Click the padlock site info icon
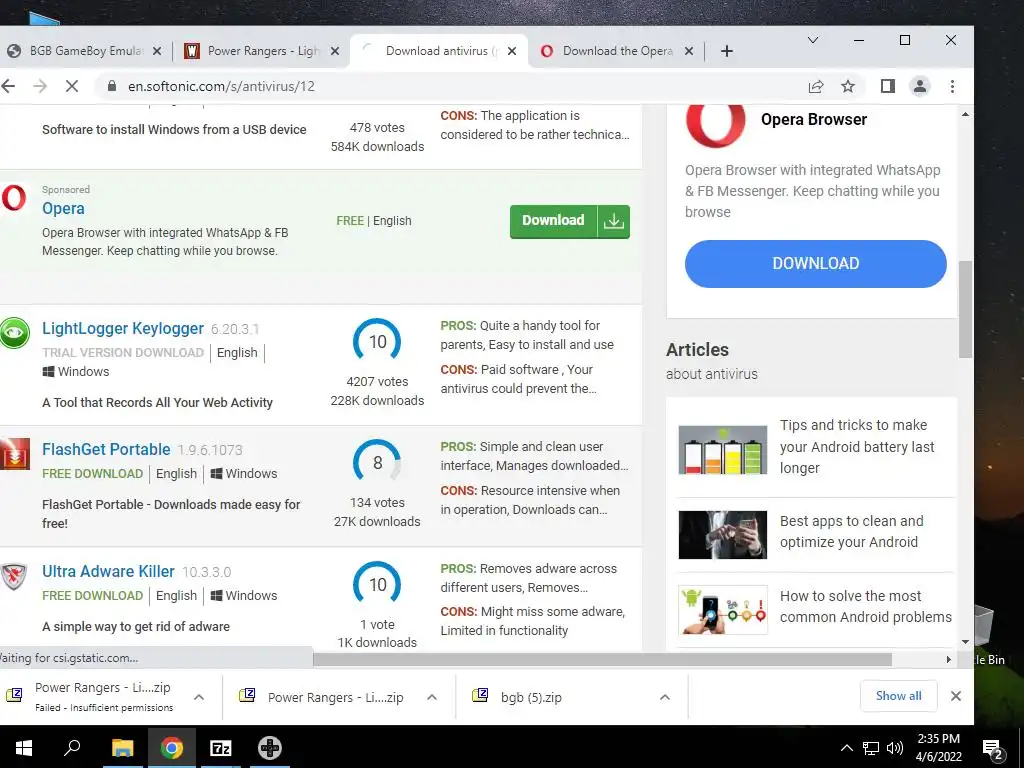1024x768 pixels. 112,86
